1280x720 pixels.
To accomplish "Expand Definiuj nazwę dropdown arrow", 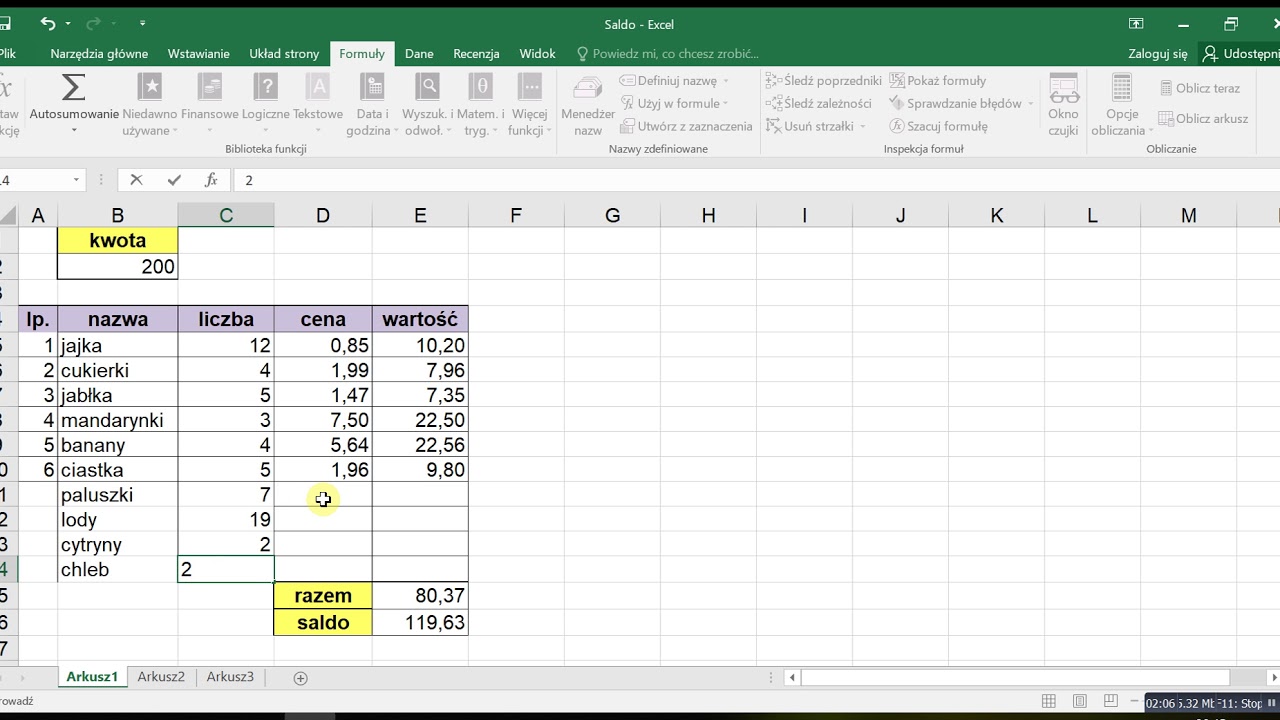I will 726,81.
